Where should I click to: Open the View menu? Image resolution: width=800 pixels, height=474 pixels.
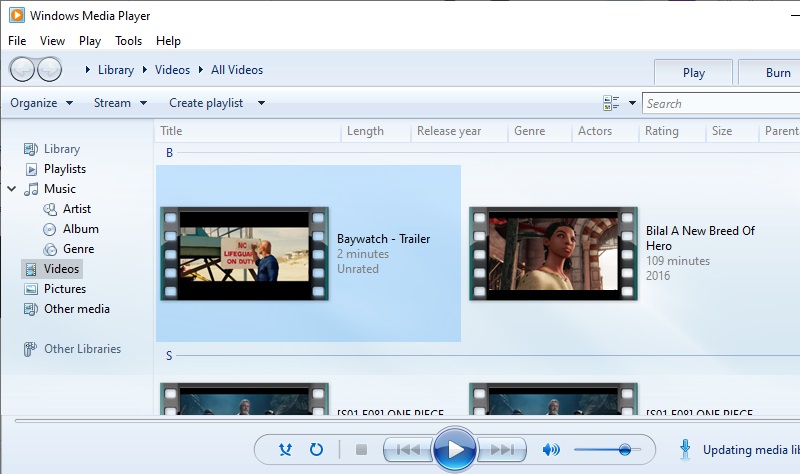pos(53,41)
